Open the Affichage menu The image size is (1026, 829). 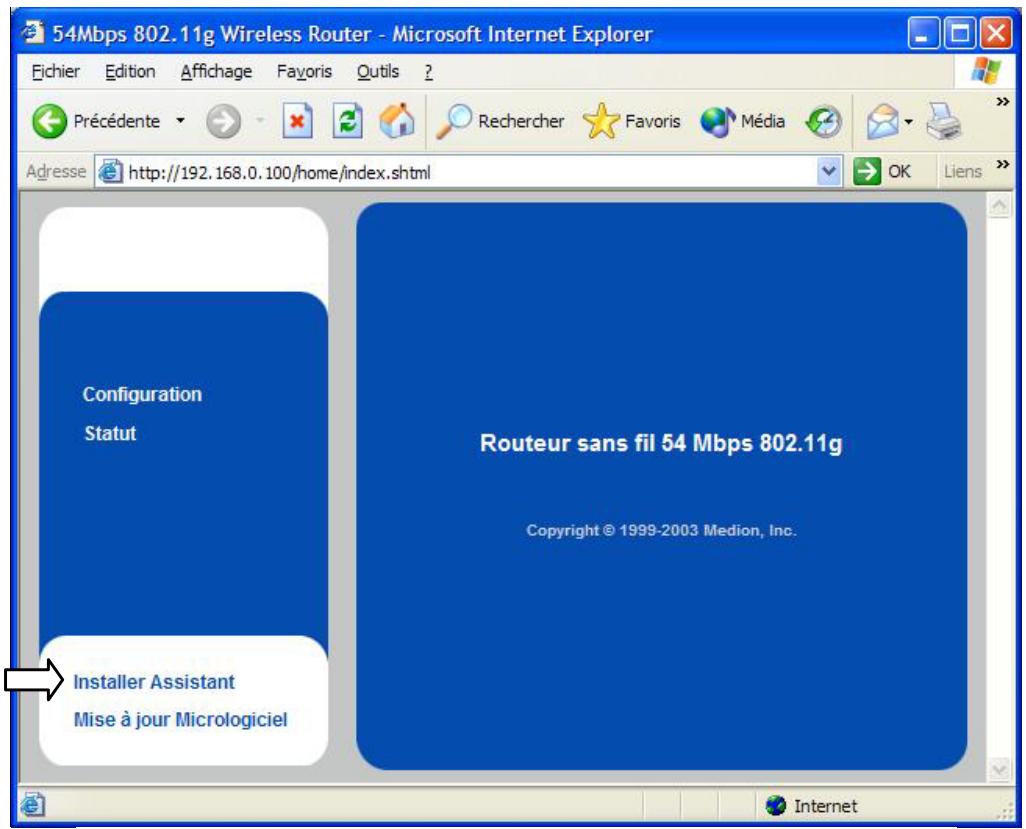(x=216, y=71)
